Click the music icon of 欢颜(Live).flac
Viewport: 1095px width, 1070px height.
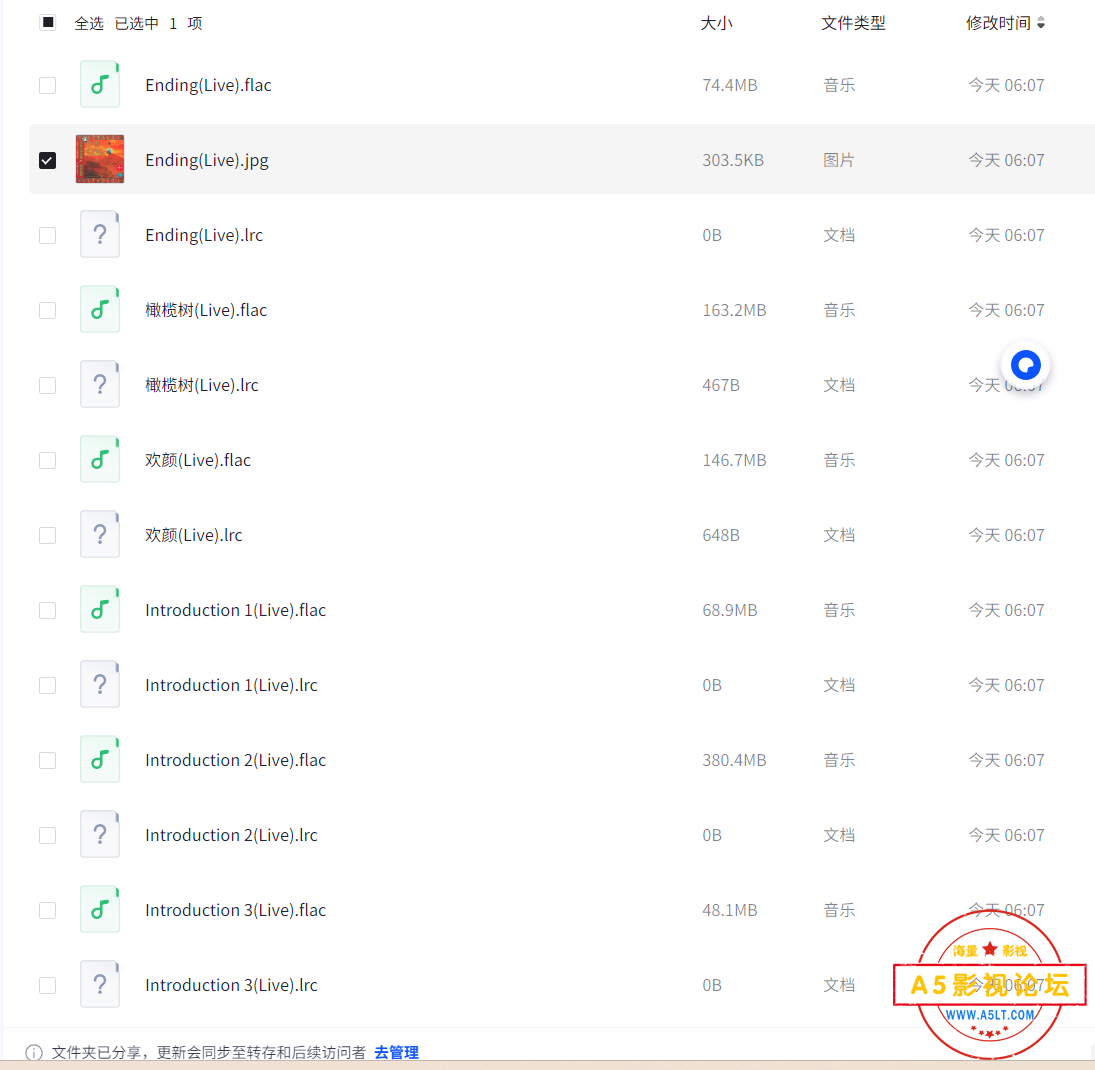click(x=100, y=460)
